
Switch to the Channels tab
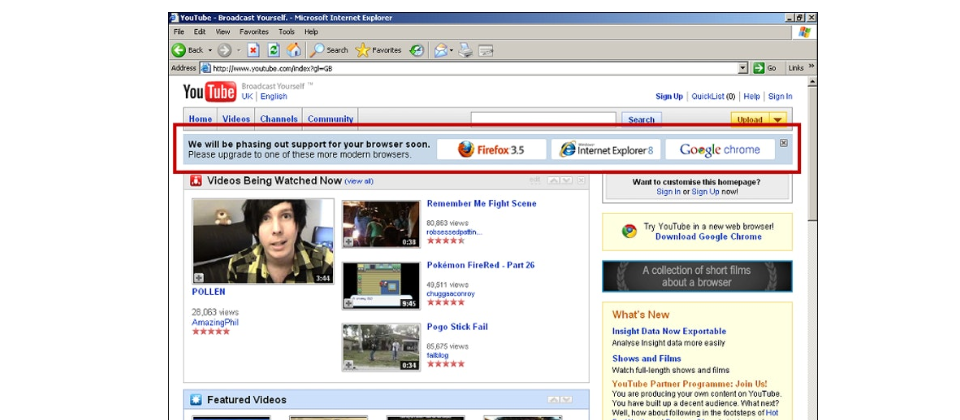pyautogui.click(x=279, y=119)
